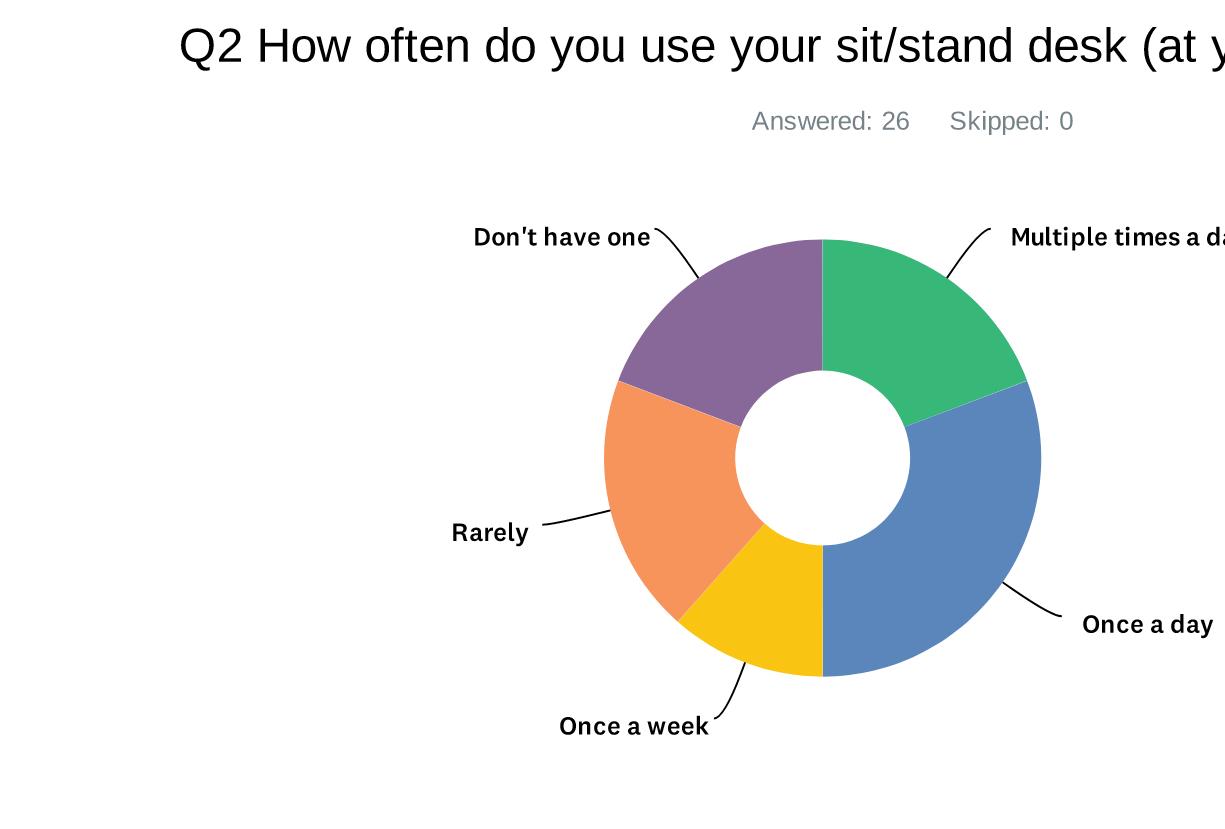Click the leader line to Once a day
Screen dimensions: 1225x829
pos(1033,601)
